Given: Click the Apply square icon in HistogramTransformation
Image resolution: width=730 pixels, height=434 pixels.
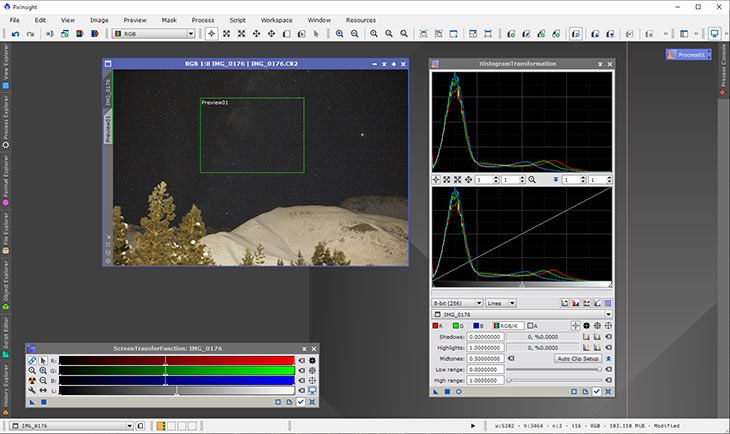Looking at the screenshot, I should coord(446,391).
